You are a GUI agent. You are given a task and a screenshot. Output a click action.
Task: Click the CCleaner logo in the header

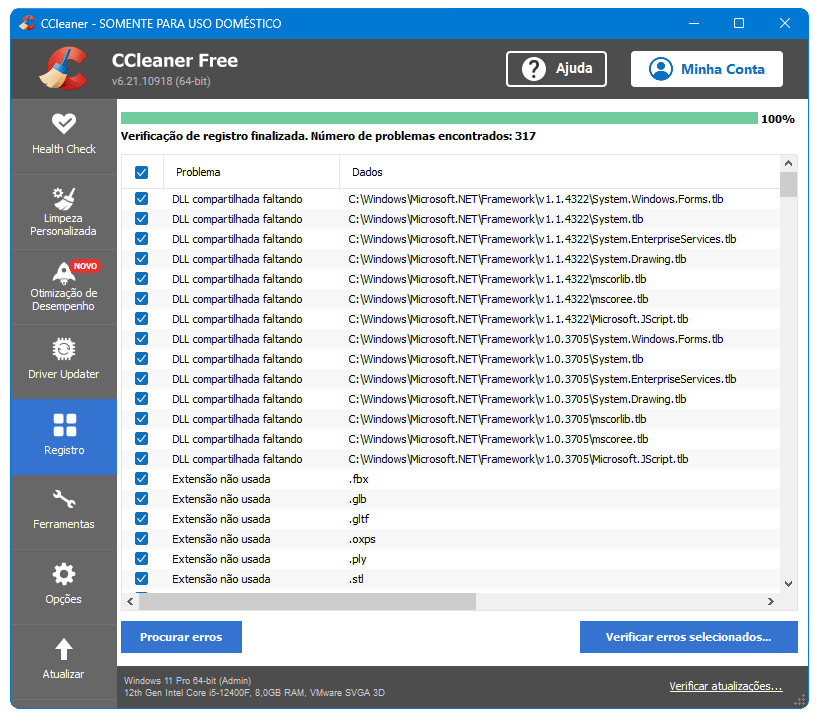click(x=64, y=69)
